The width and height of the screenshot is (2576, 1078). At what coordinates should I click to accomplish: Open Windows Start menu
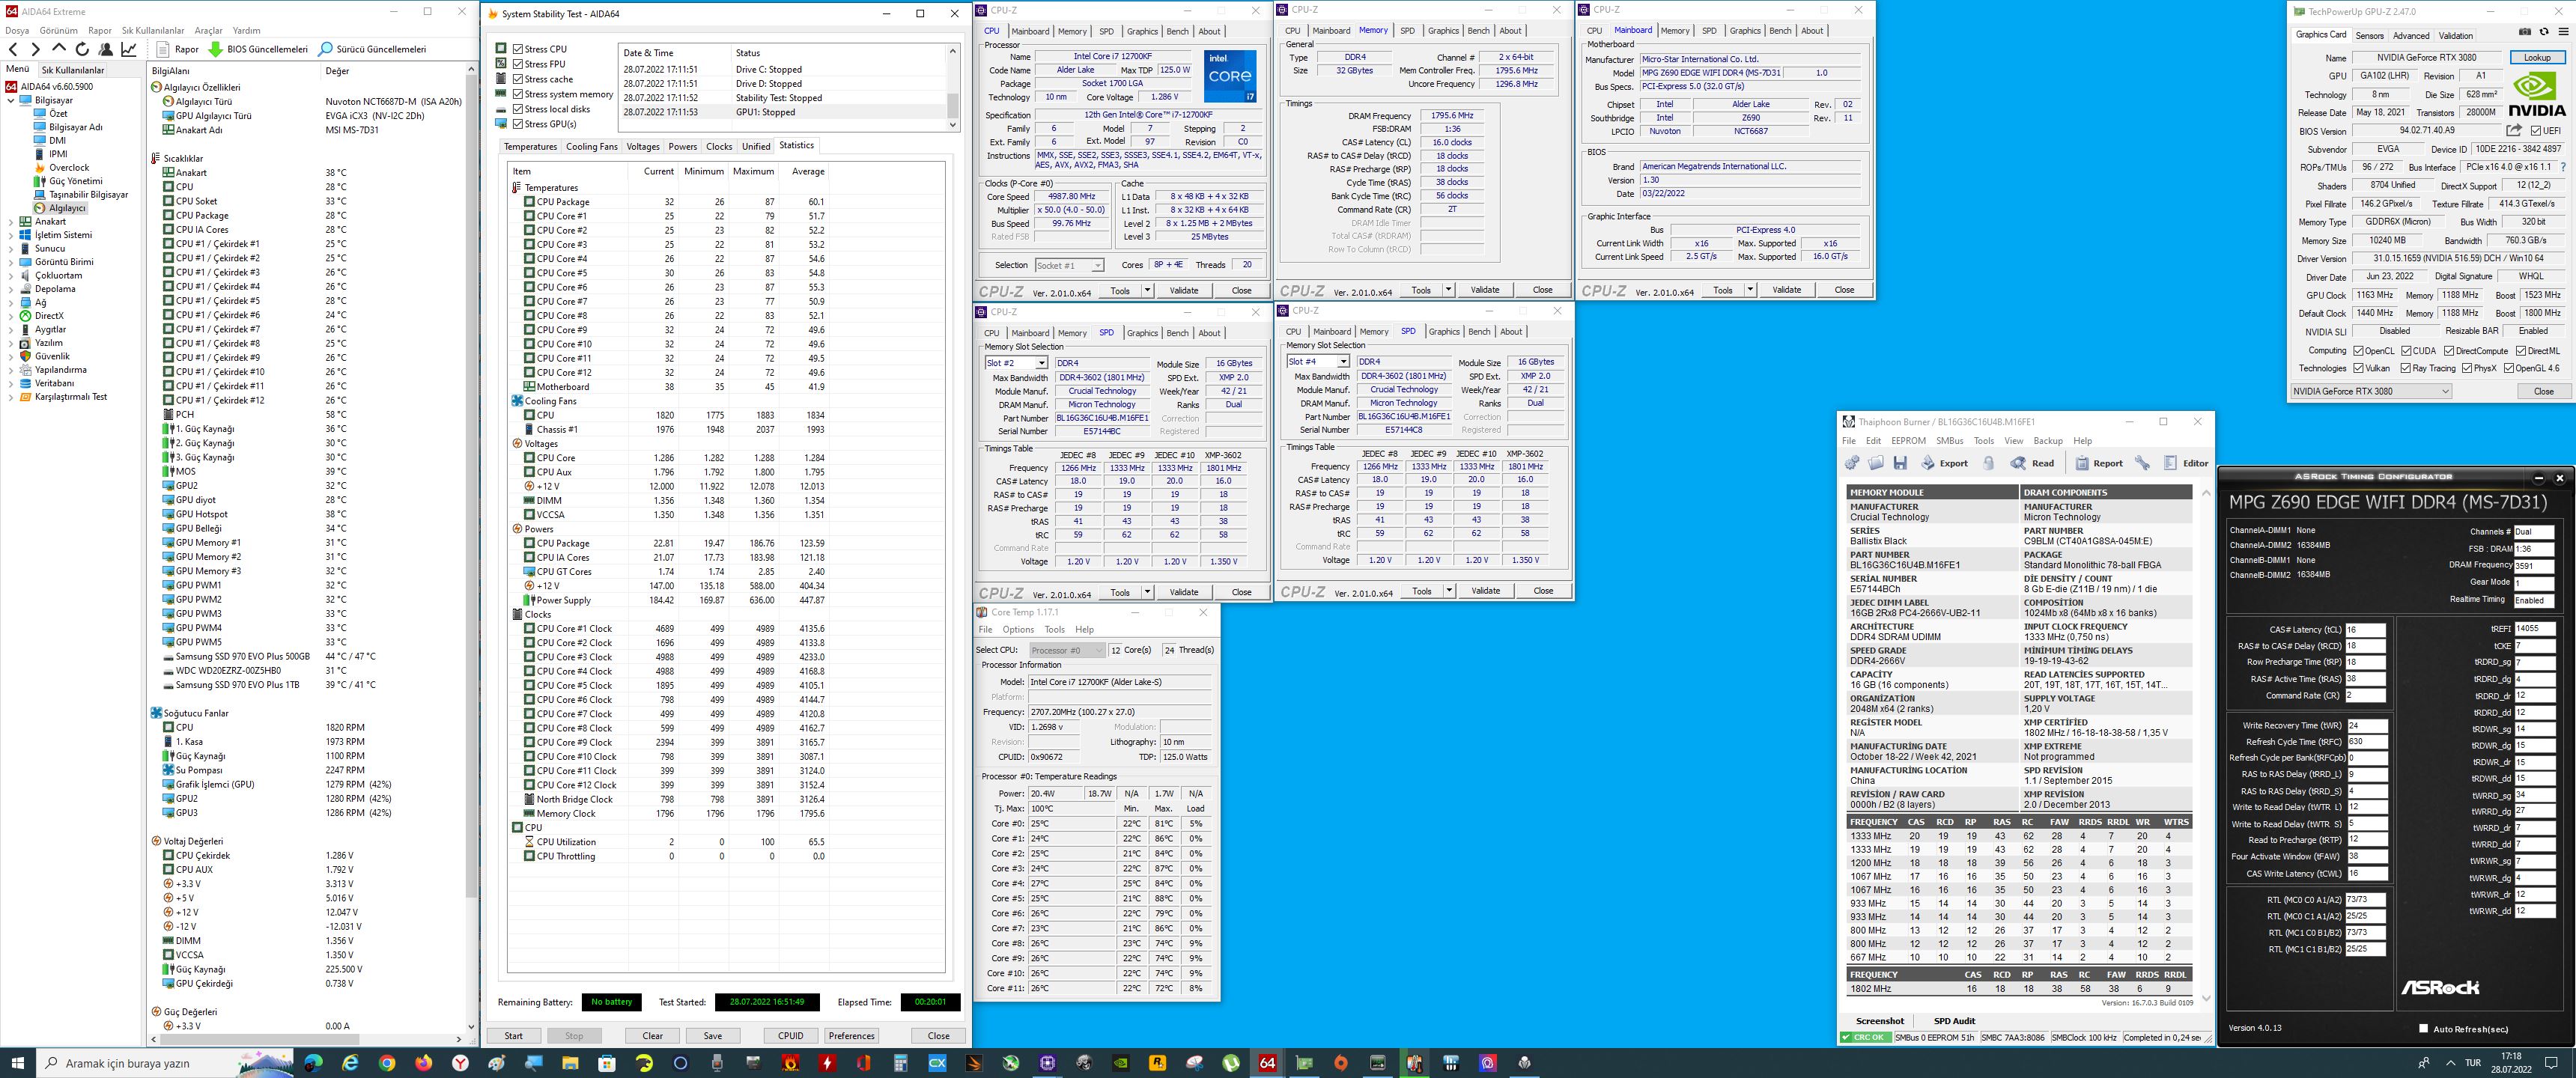tap(17, 1062)
